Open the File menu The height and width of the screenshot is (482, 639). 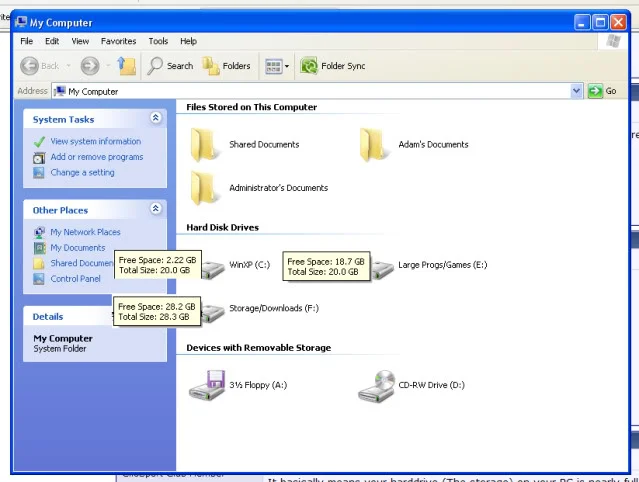point(26,41)
